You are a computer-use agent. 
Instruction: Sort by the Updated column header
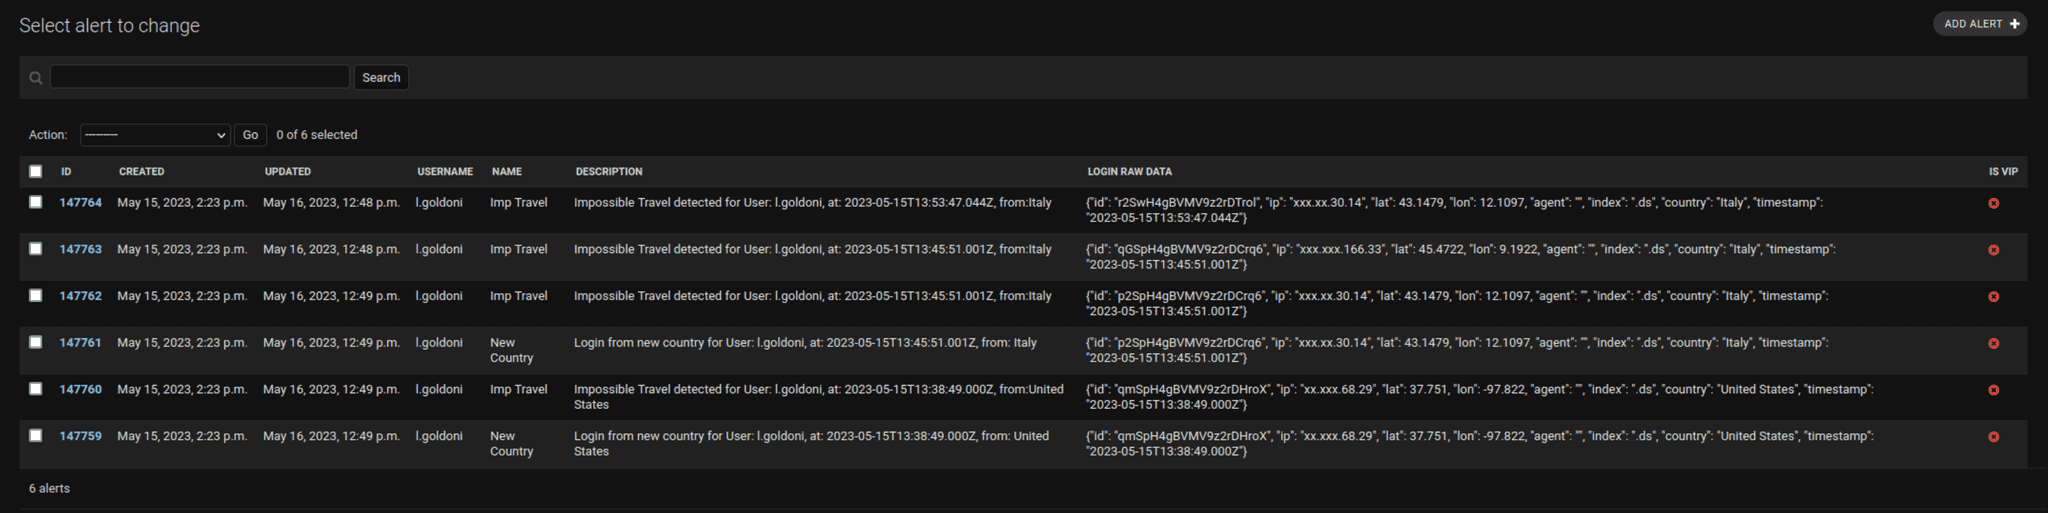pyautogui.click(x=287, y=172)
